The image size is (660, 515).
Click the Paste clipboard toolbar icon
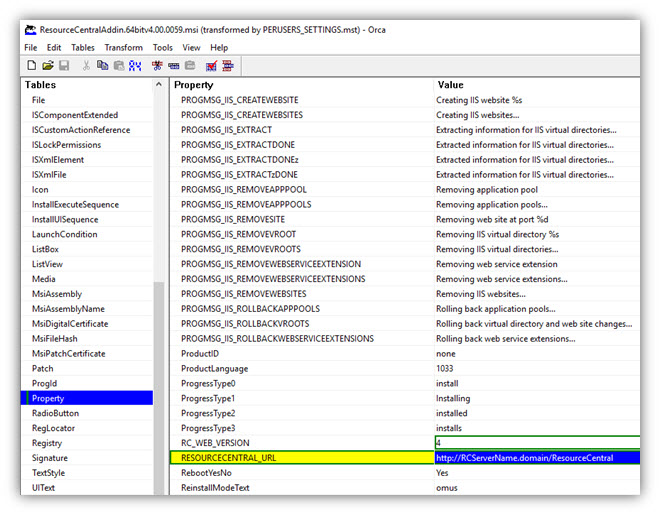(119, 65)
